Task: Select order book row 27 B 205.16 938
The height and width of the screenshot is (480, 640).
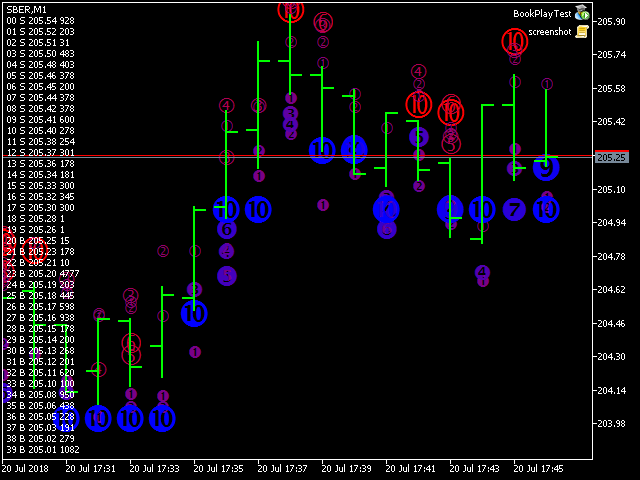Action: pos(40,318)
